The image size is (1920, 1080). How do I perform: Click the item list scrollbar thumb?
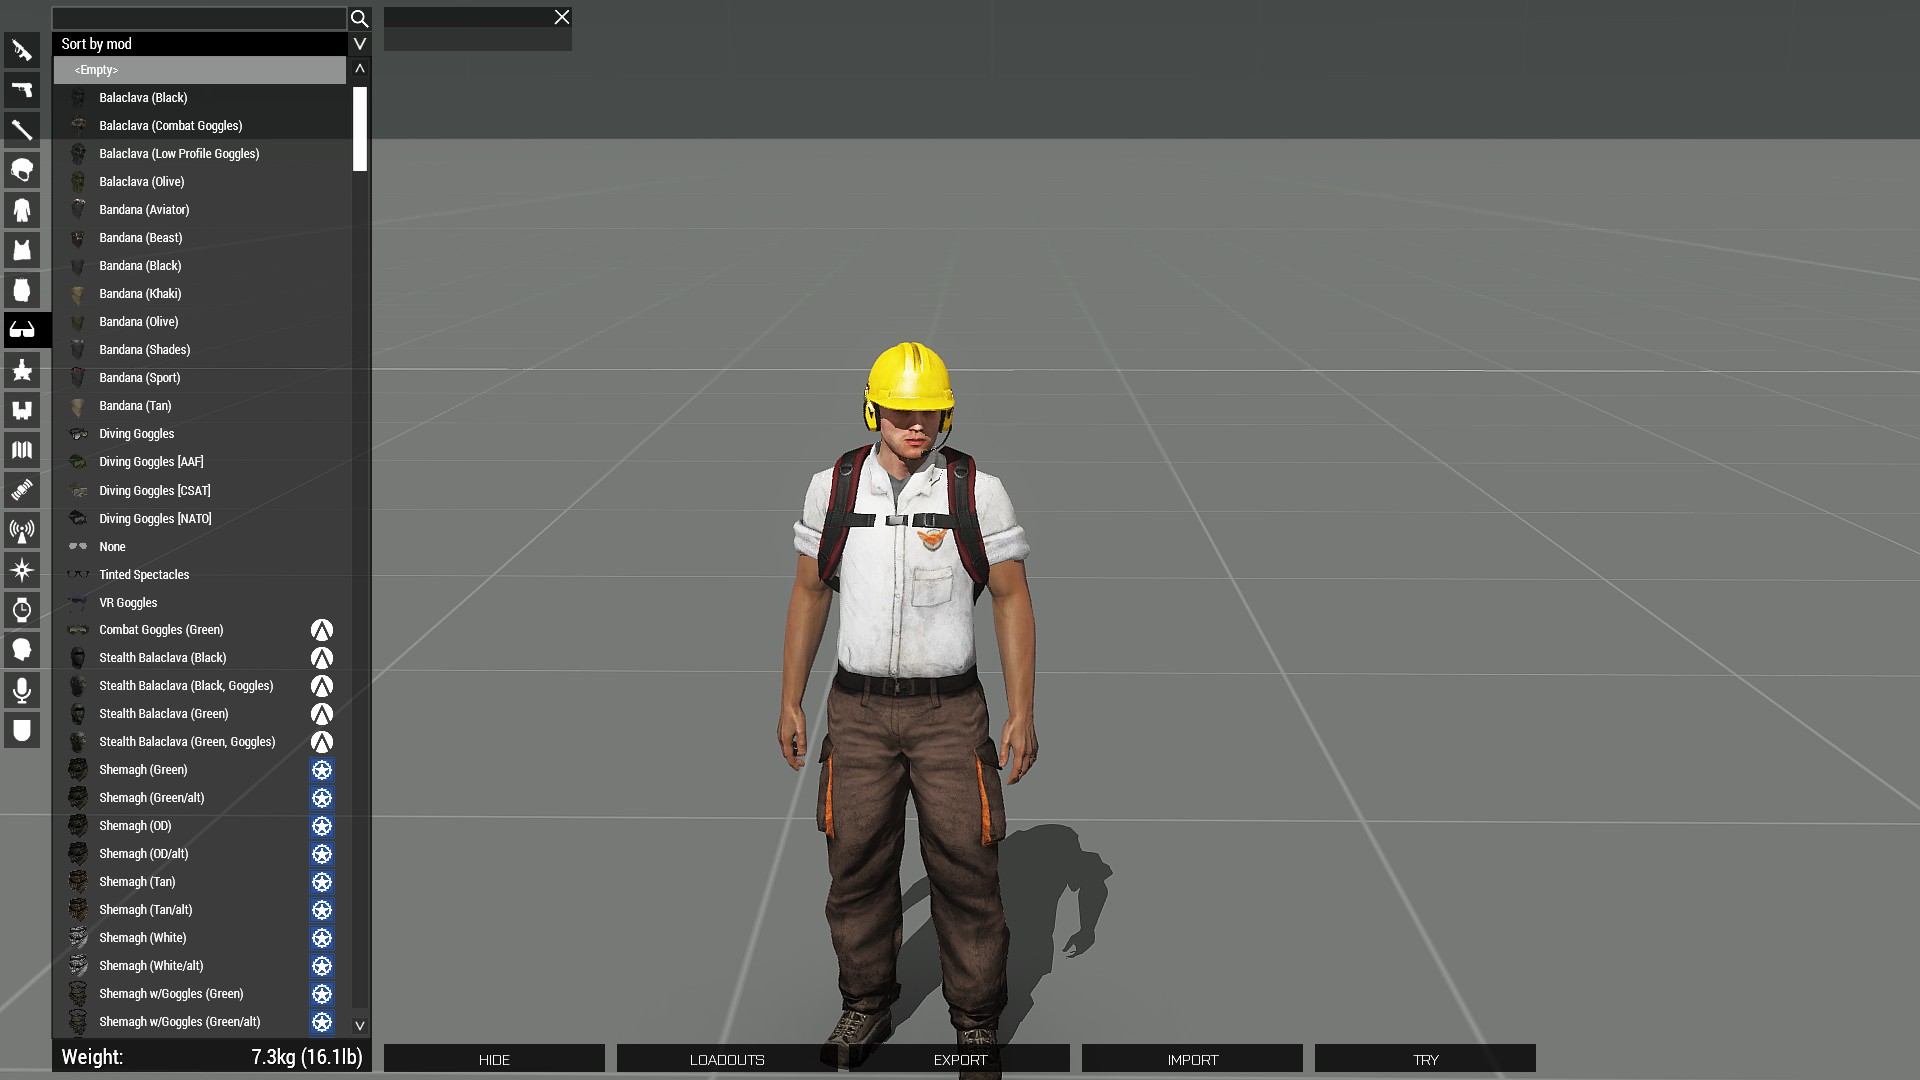(x=359, y=129)
